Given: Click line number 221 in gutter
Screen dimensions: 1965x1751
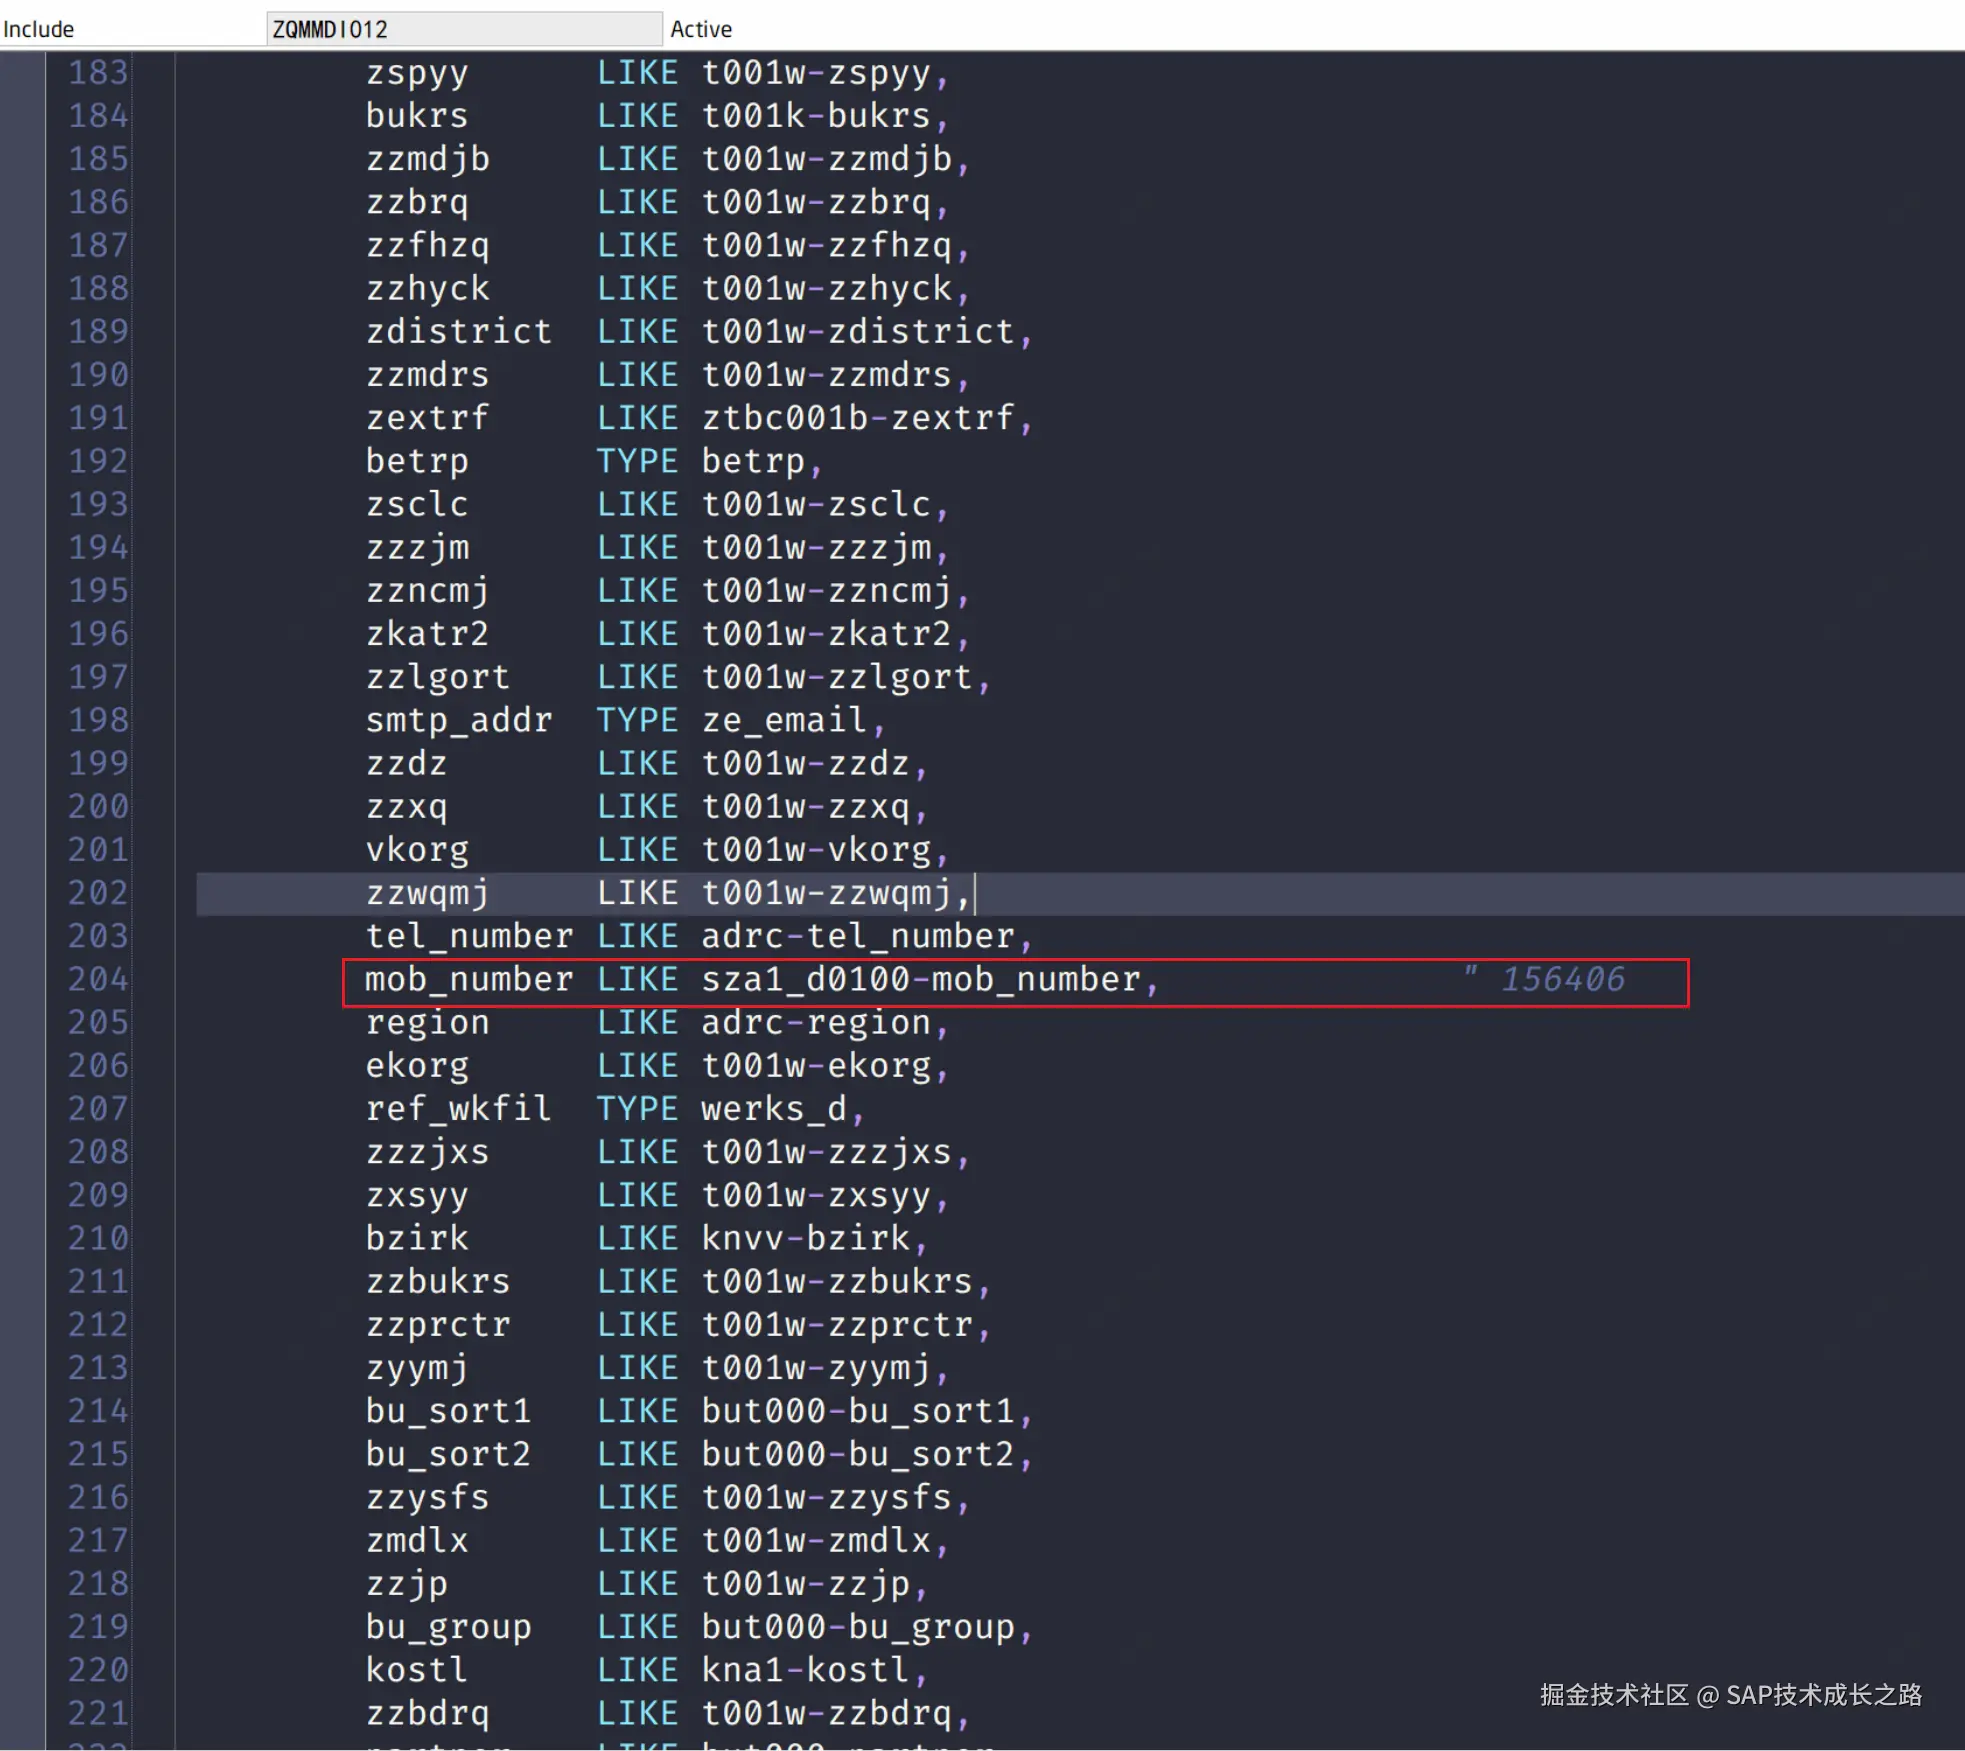Looking at the screenshot, I should pyautogui.click(x=98, y=1714).
